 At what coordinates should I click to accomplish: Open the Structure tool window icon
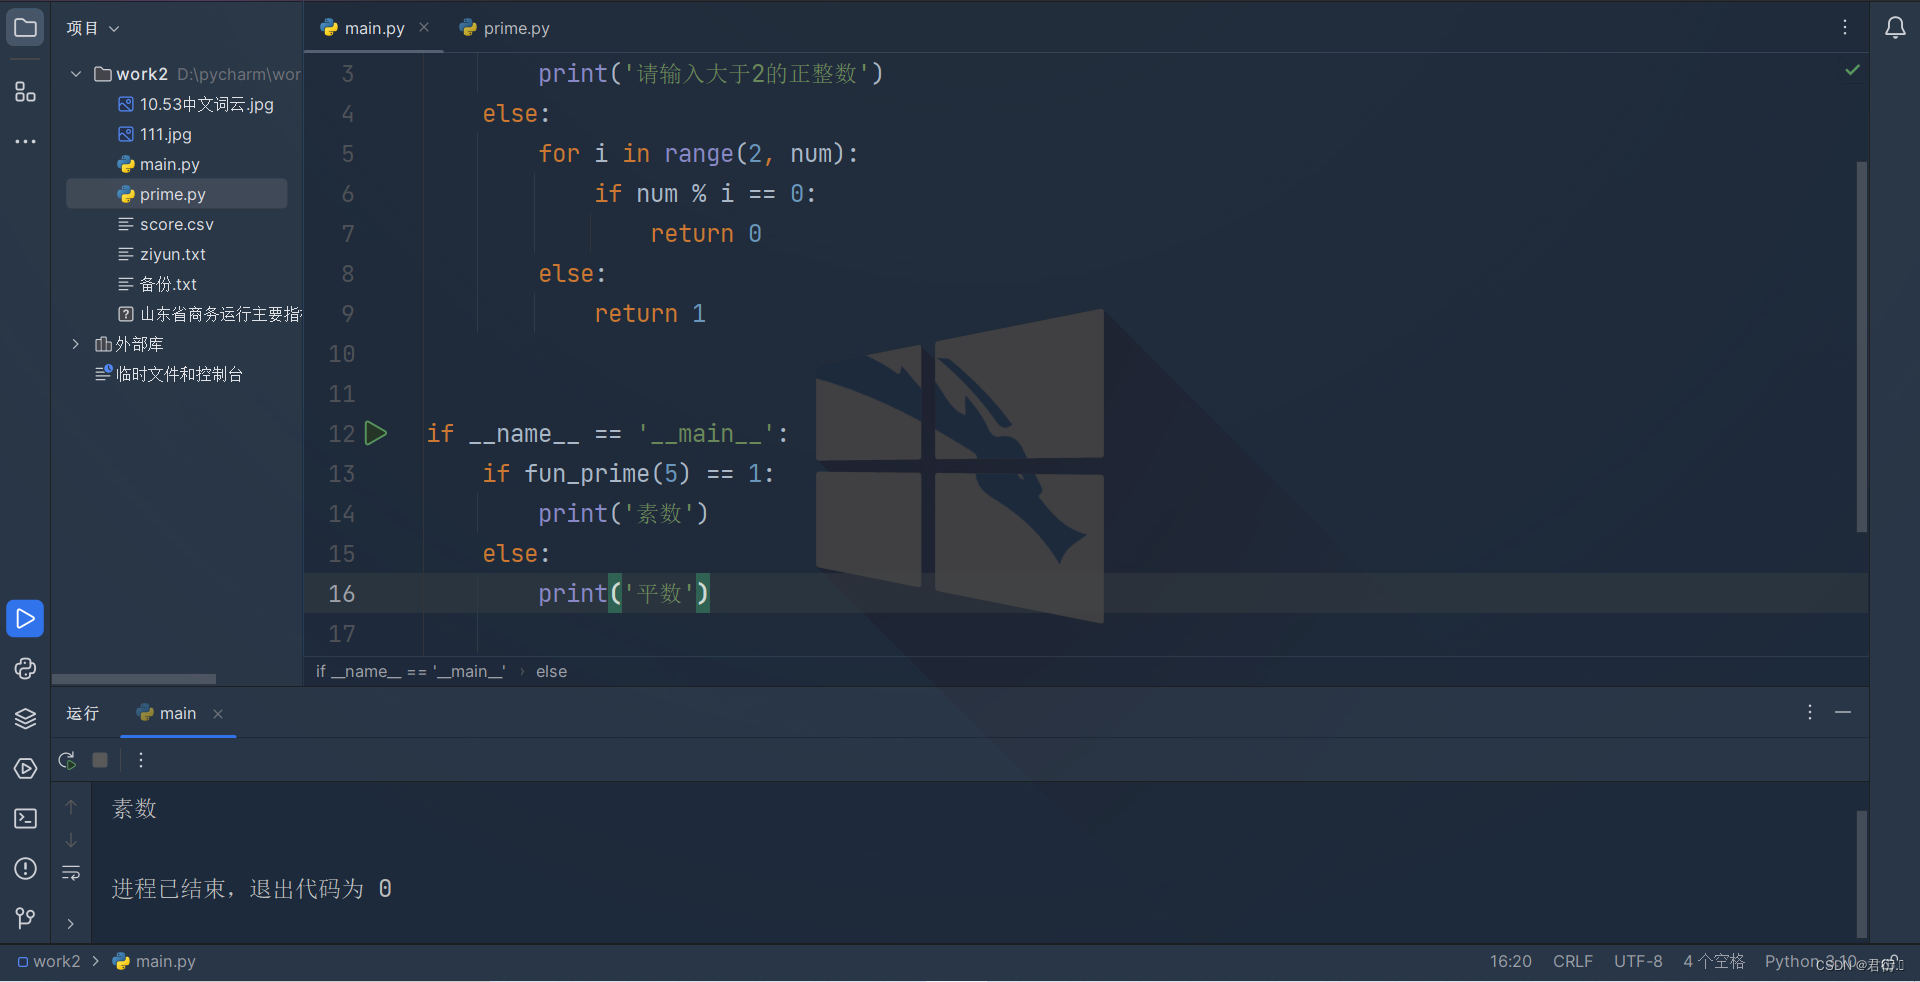(x=25, y=92)
